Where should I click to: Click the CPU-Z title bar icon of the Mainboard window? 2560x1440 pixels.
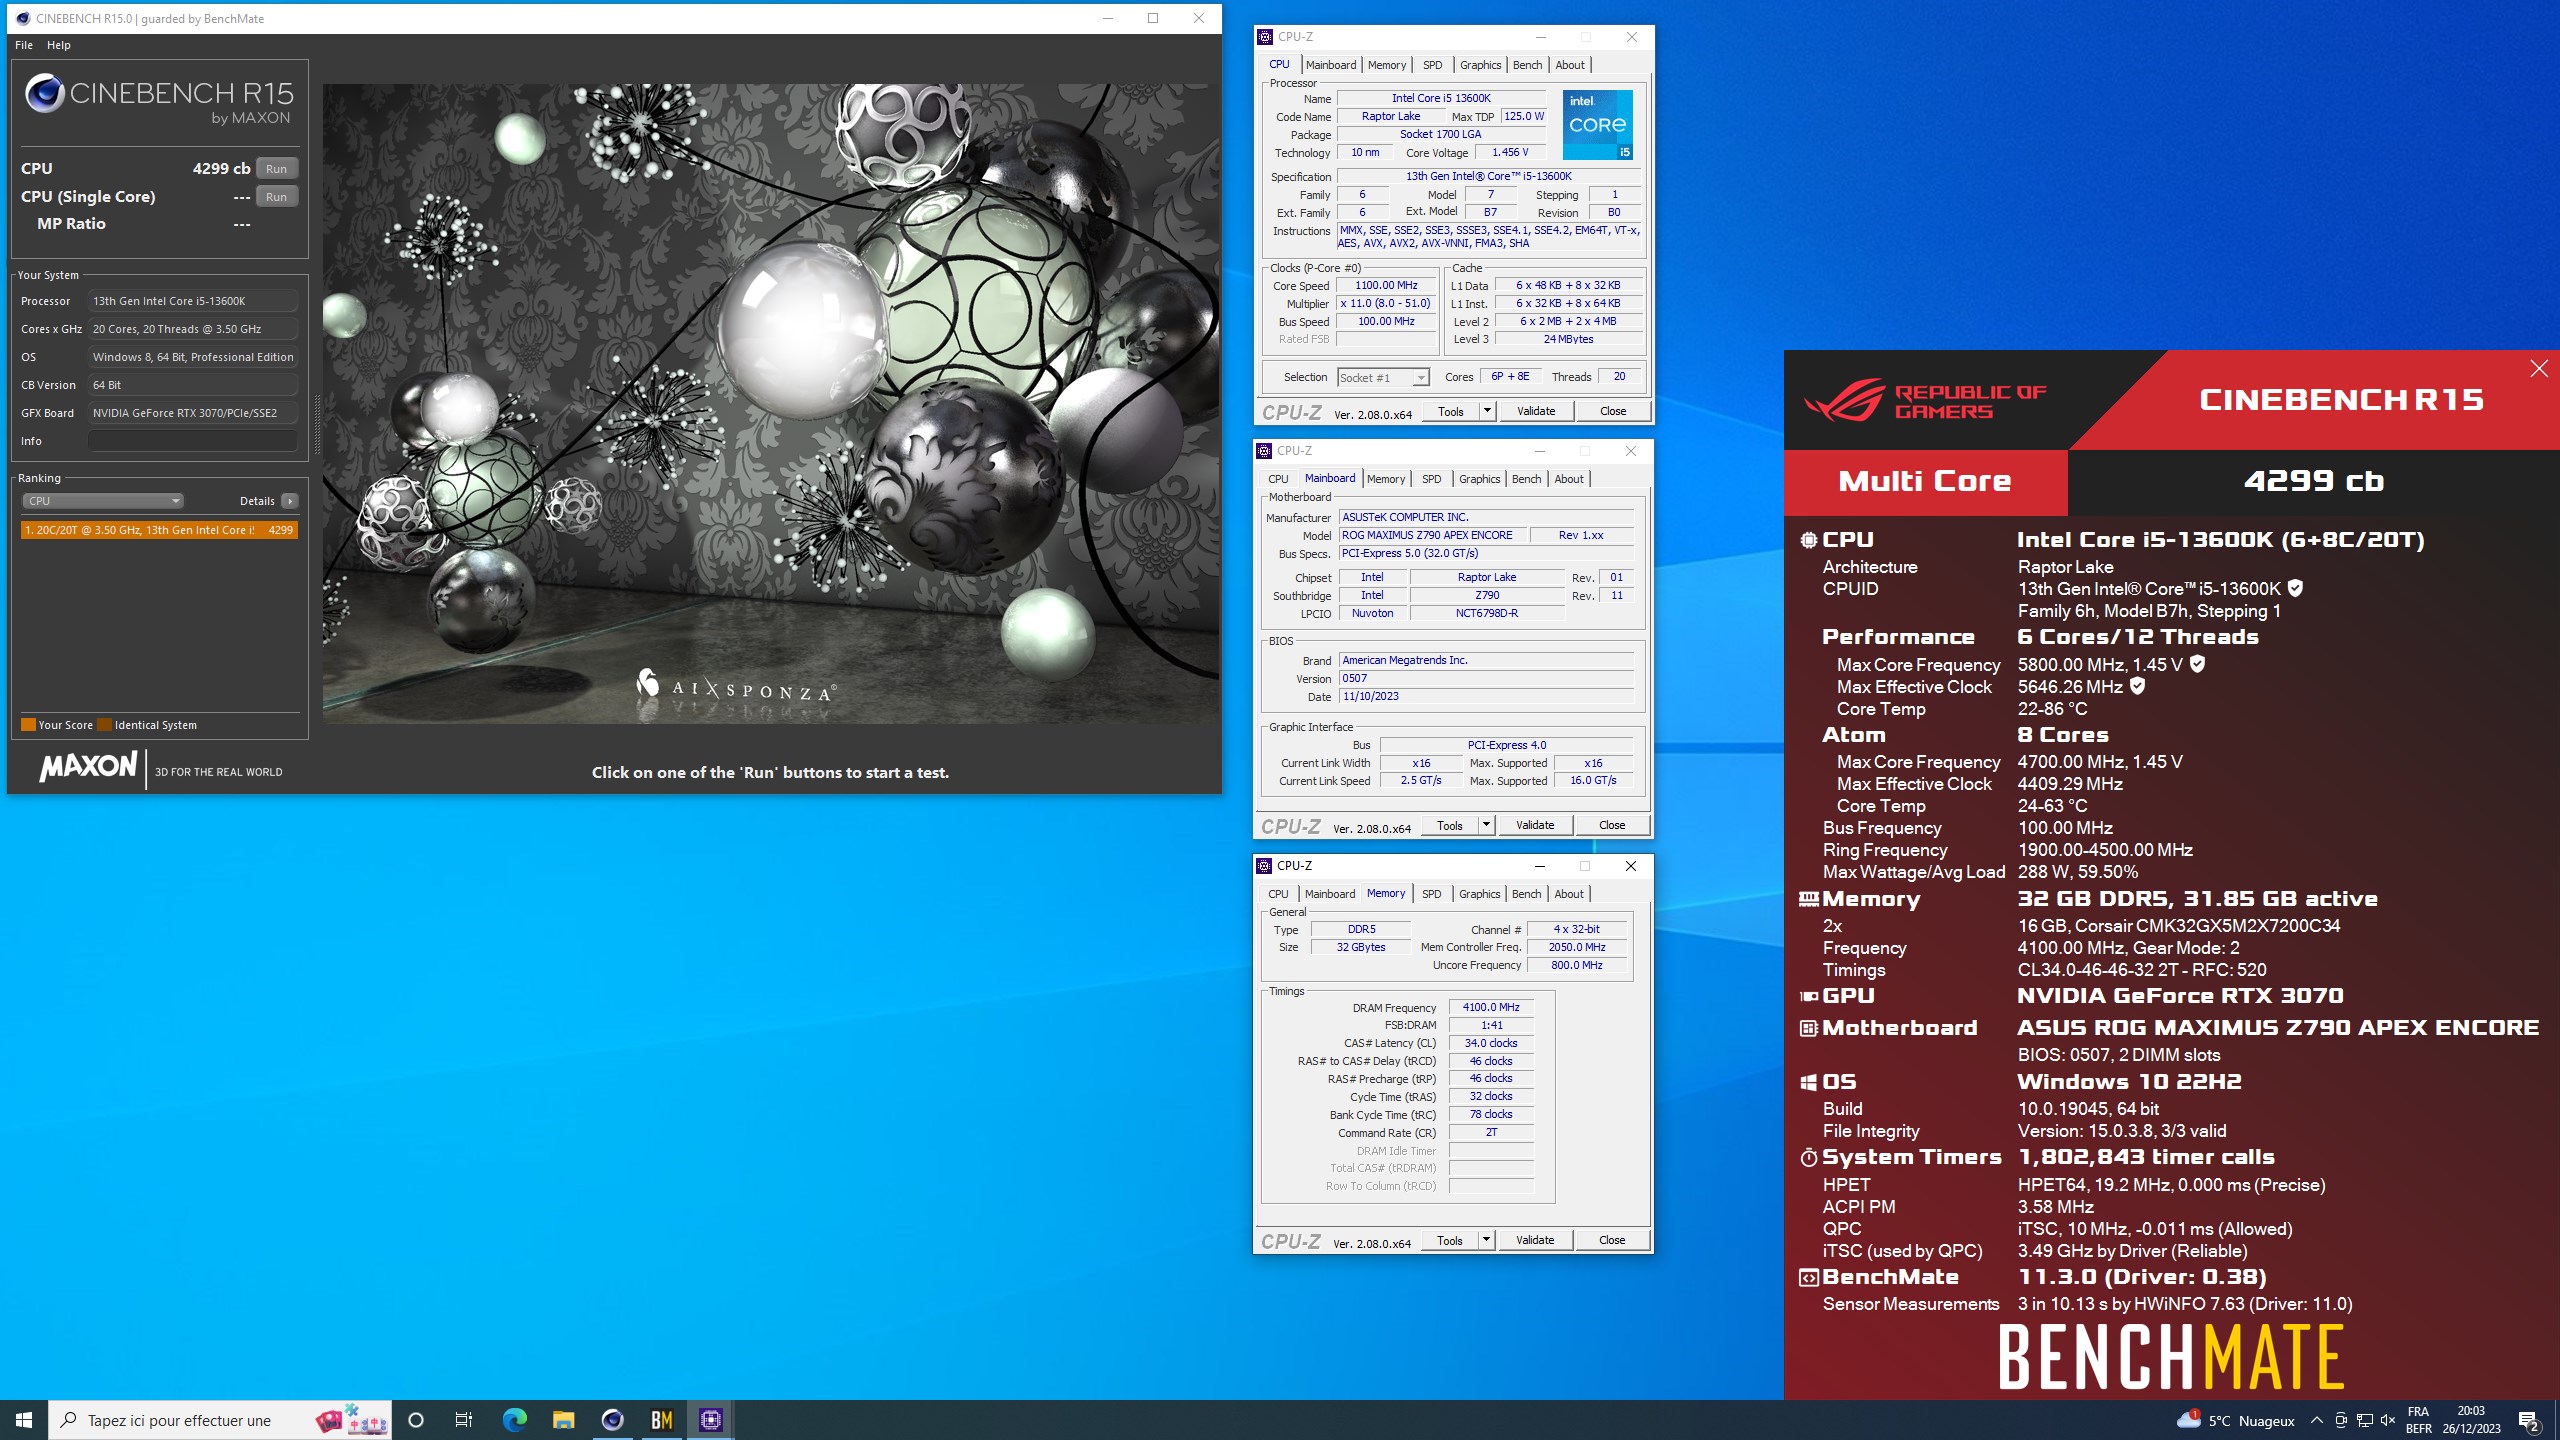1264,451
